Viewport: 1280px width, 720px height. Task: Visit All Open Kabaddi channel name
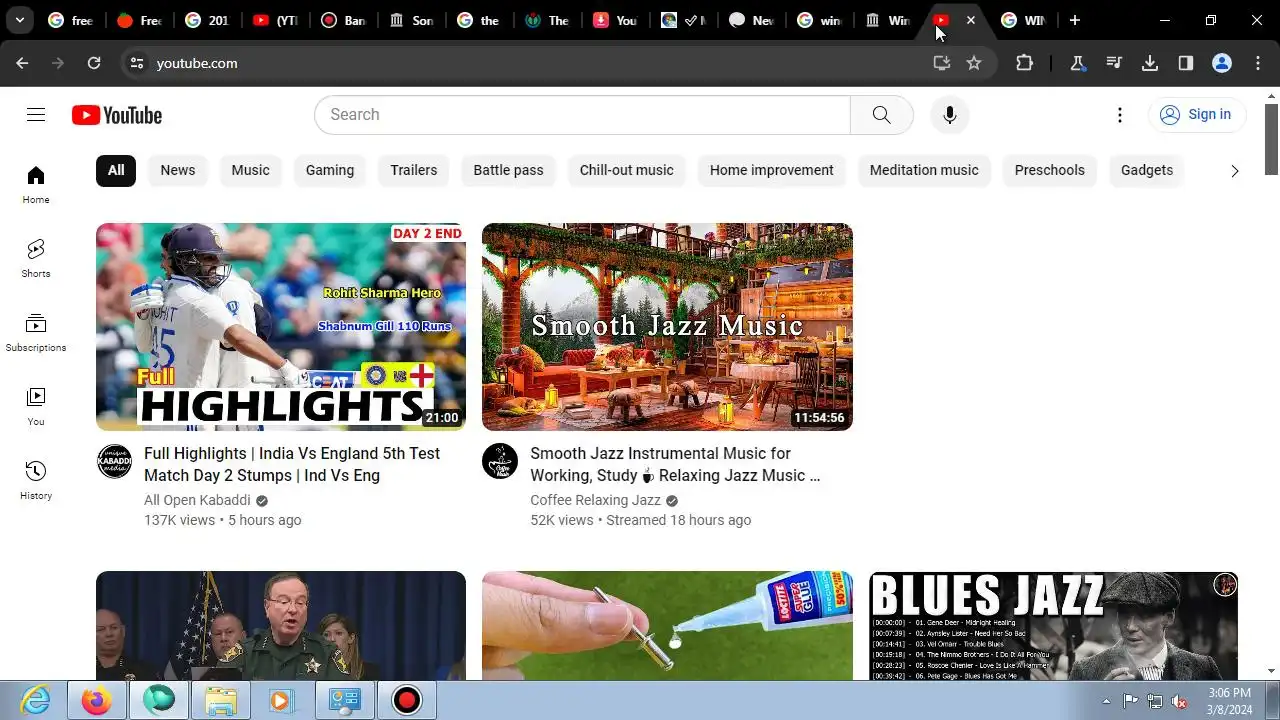pos(197,500)
